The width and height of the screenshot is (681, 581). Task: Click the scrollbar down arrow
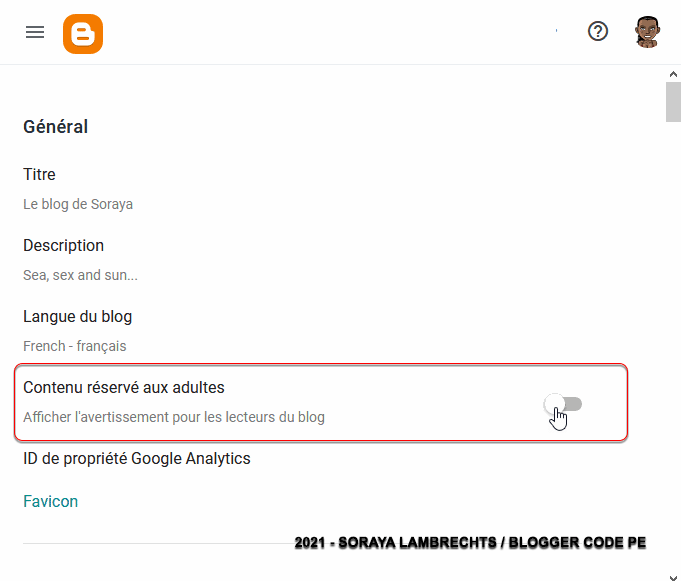[x=673, y=572]
